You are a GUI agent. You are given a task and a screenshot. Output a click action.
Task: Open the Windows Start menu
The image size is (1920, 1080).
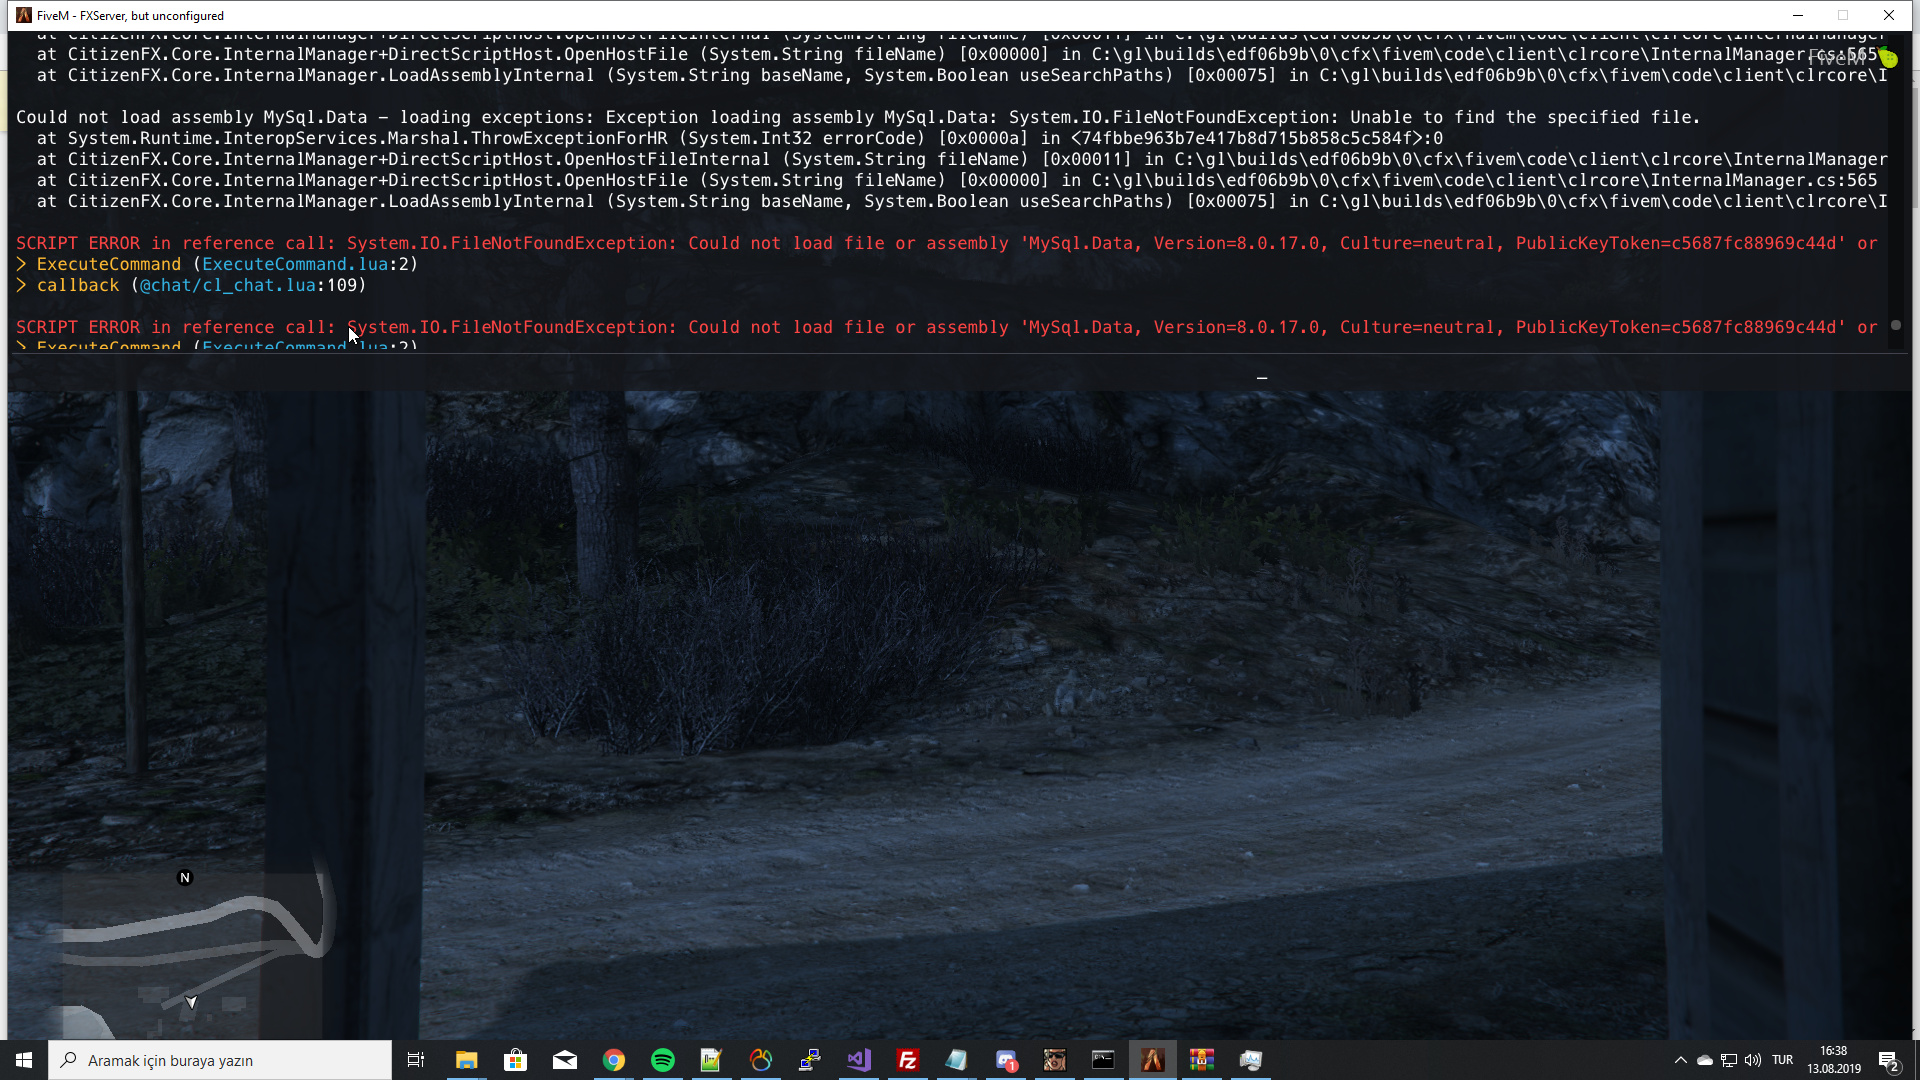pyautogui.click(x=24, y=1060)
